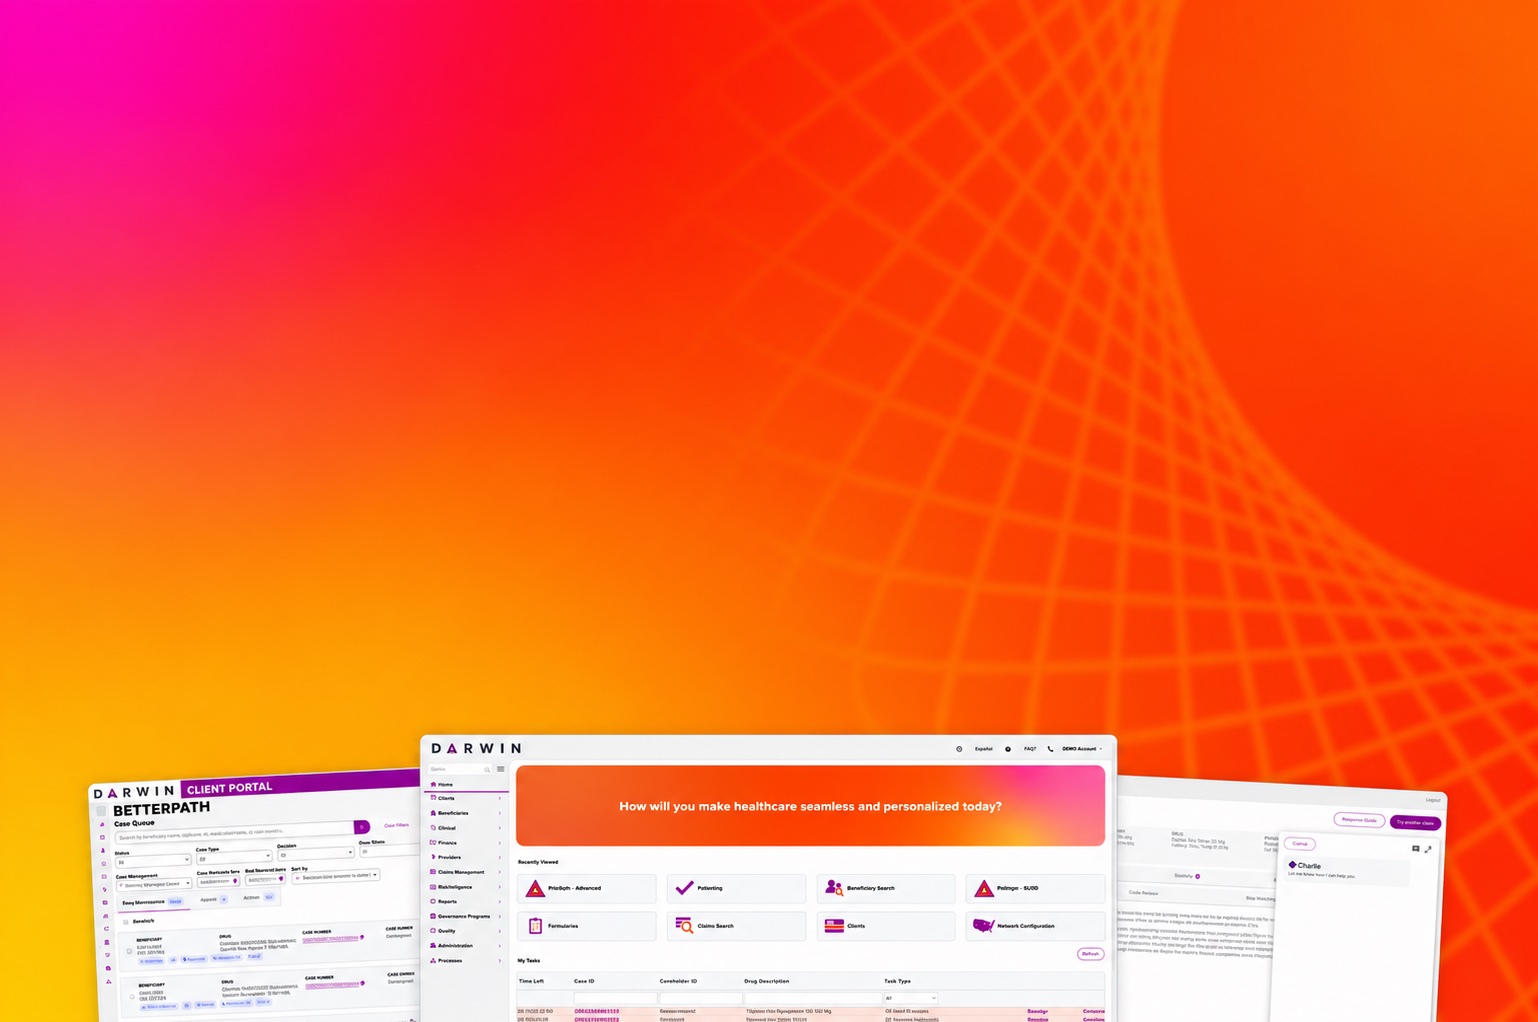Open the DEMO Account dropdown
This screenshot has width=1538, height=1022.
(x=1082, y=749)
